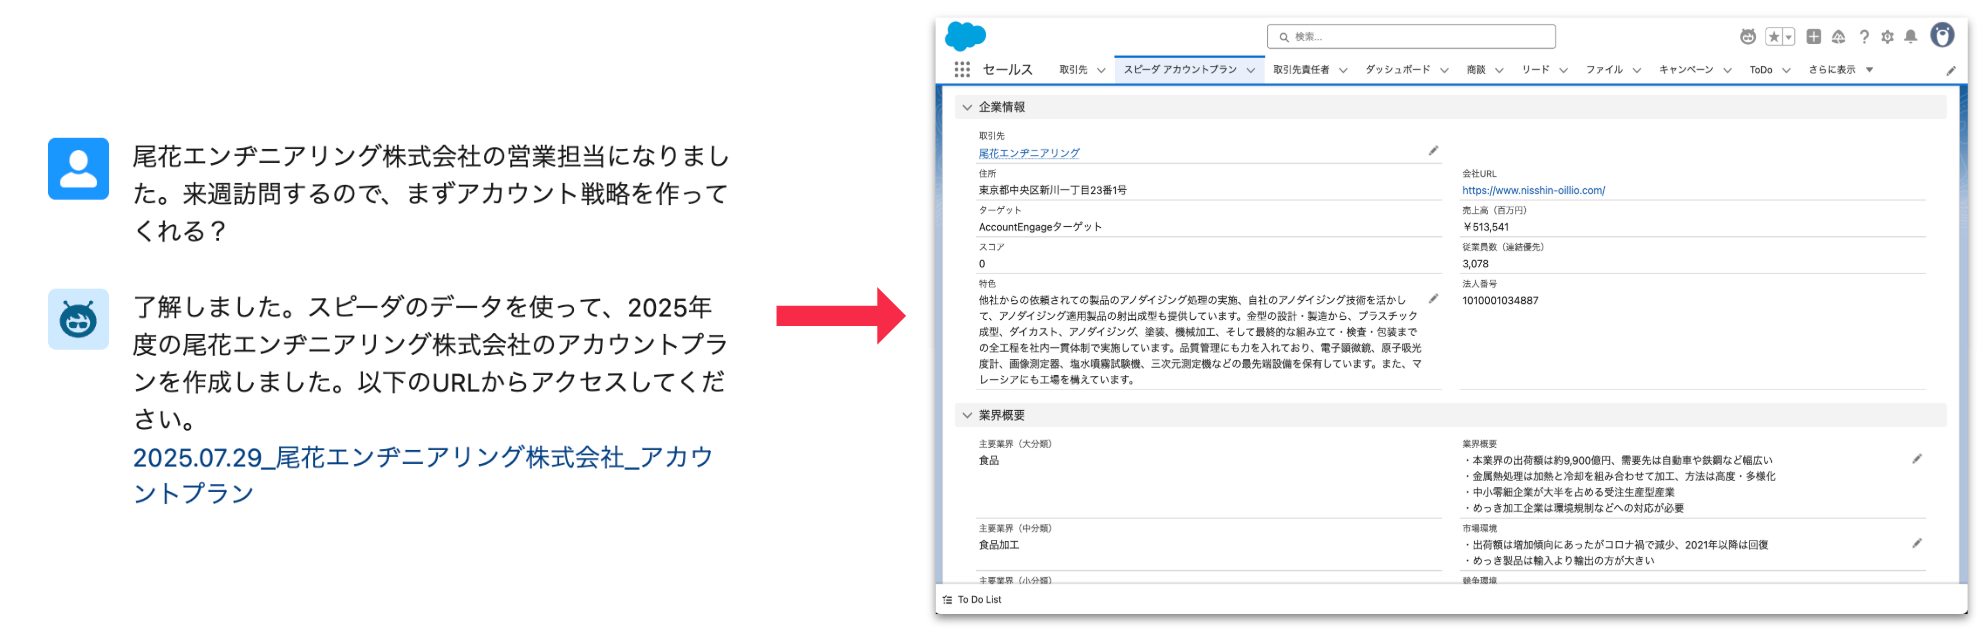Click the Help question mark icon
Viewport: 1980px width, 630px height.
tap(1864, 37)
